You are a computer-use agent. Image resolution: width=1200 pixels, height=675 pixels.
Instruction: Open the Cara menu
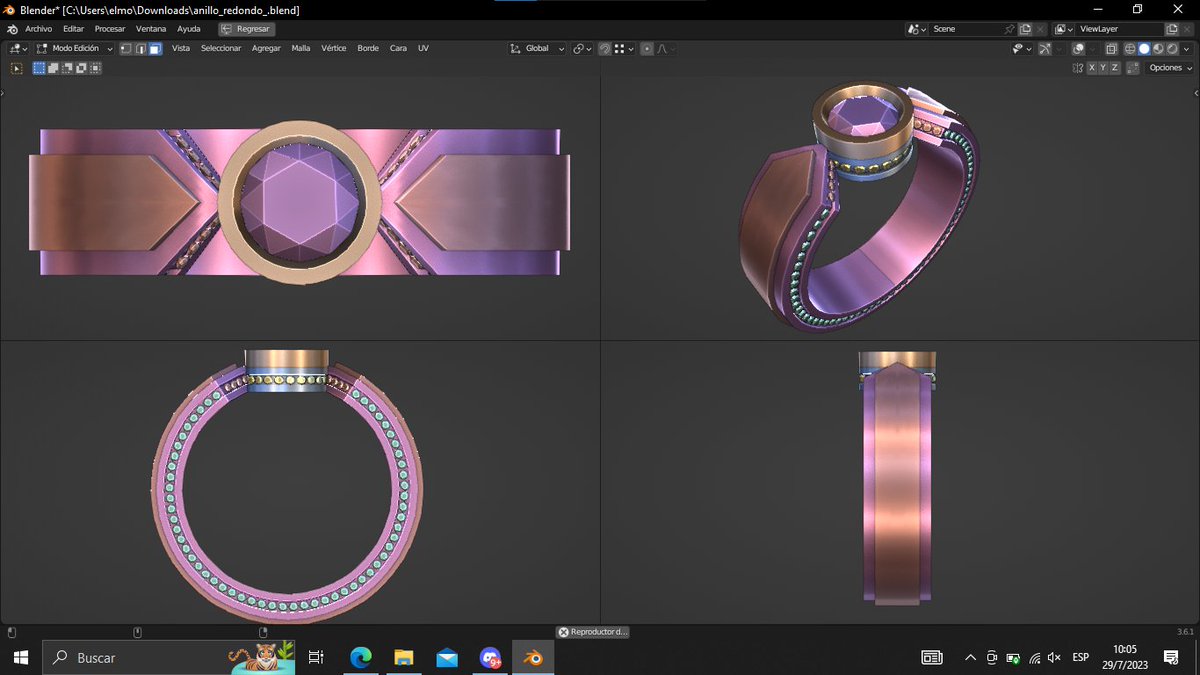pyautogui.click(x=398, y=48)
